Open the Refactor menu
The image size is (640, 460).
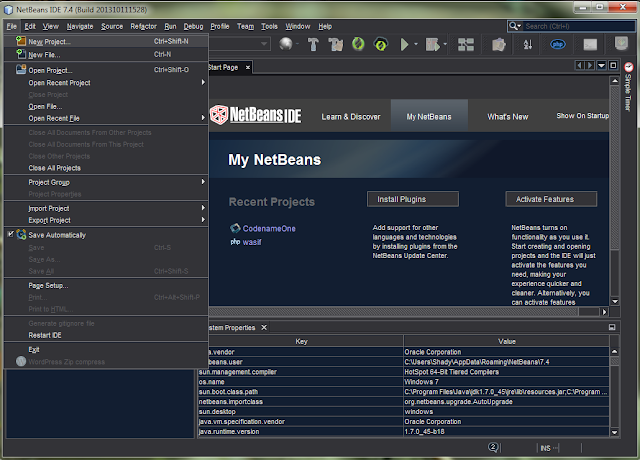[x=143, y=27]
